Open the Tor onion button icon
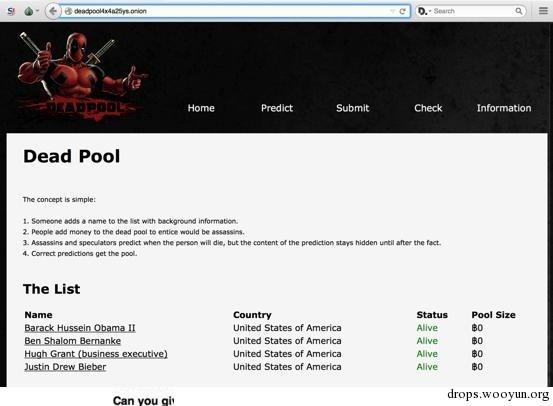Image resolution: width=553 pixels, height=406 pixels. click(29, 11)
